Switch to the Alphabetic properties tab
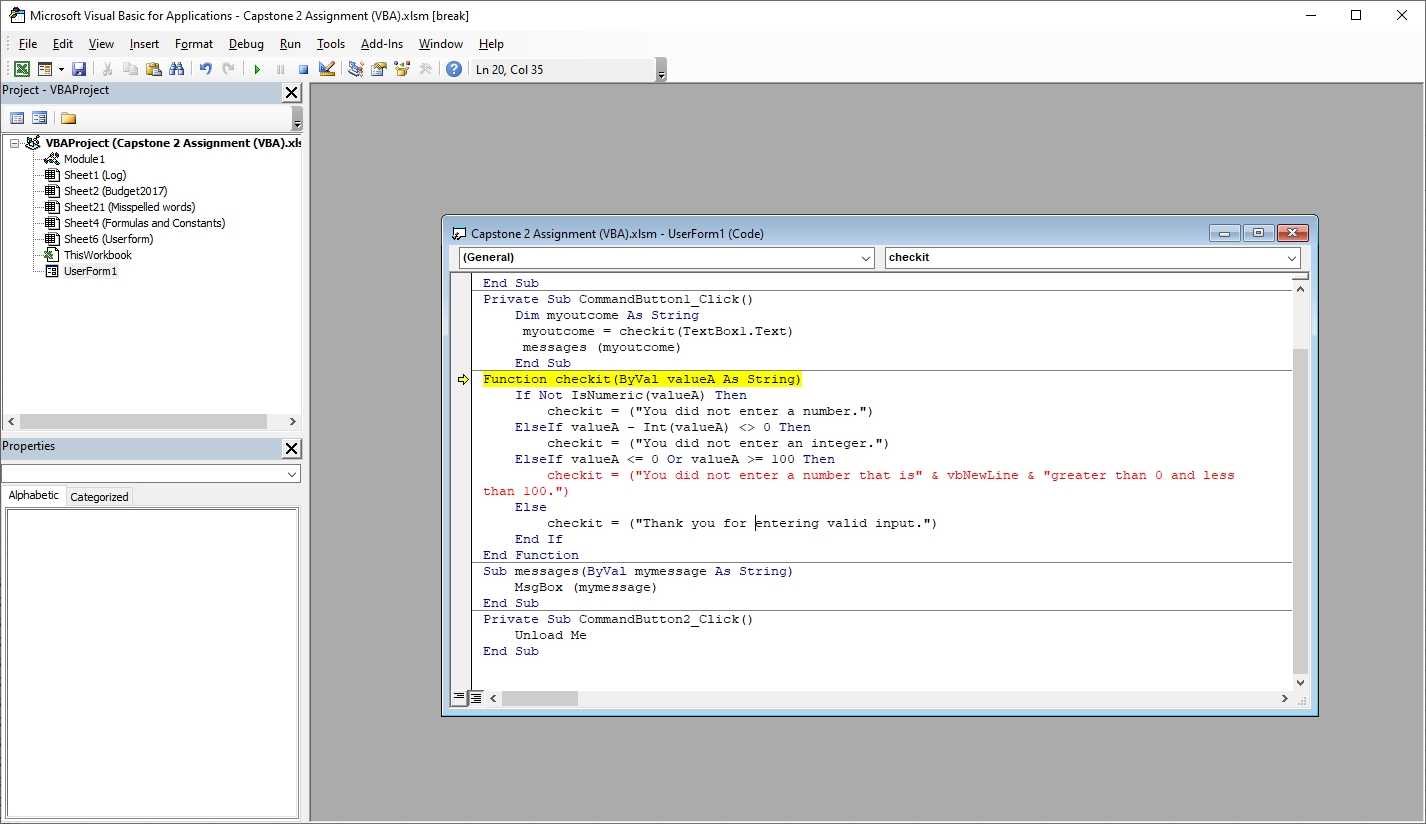 click(34, 495)
